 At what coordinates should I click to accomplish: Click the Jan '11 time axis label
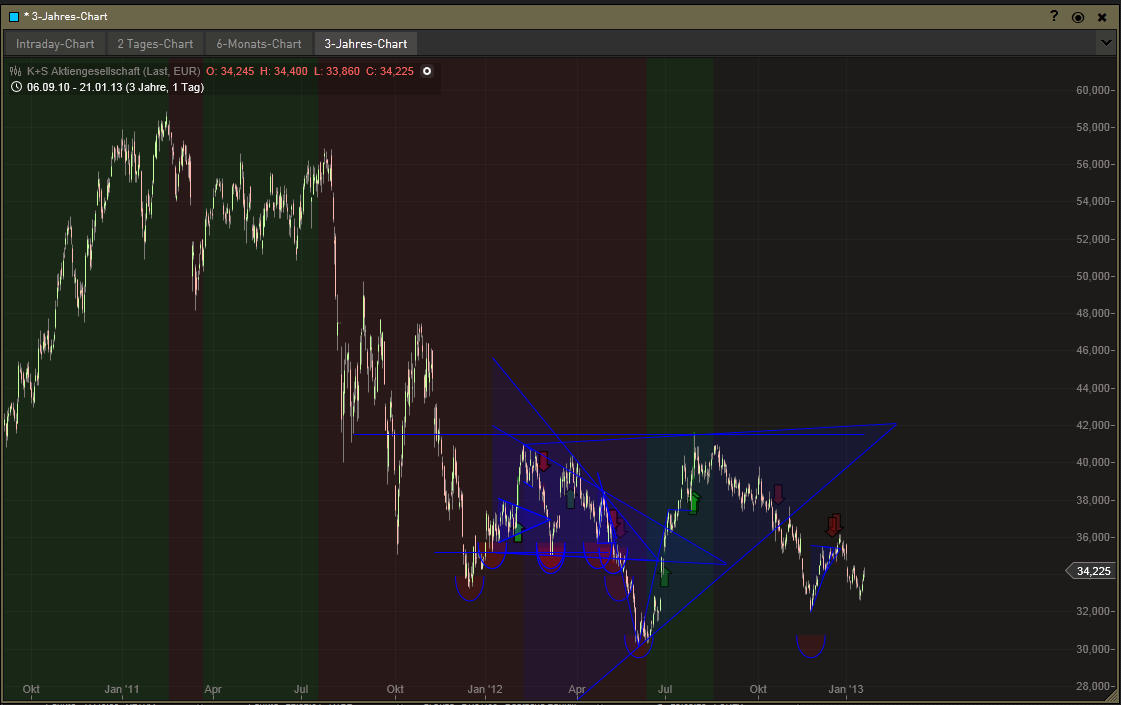[122, 689]
